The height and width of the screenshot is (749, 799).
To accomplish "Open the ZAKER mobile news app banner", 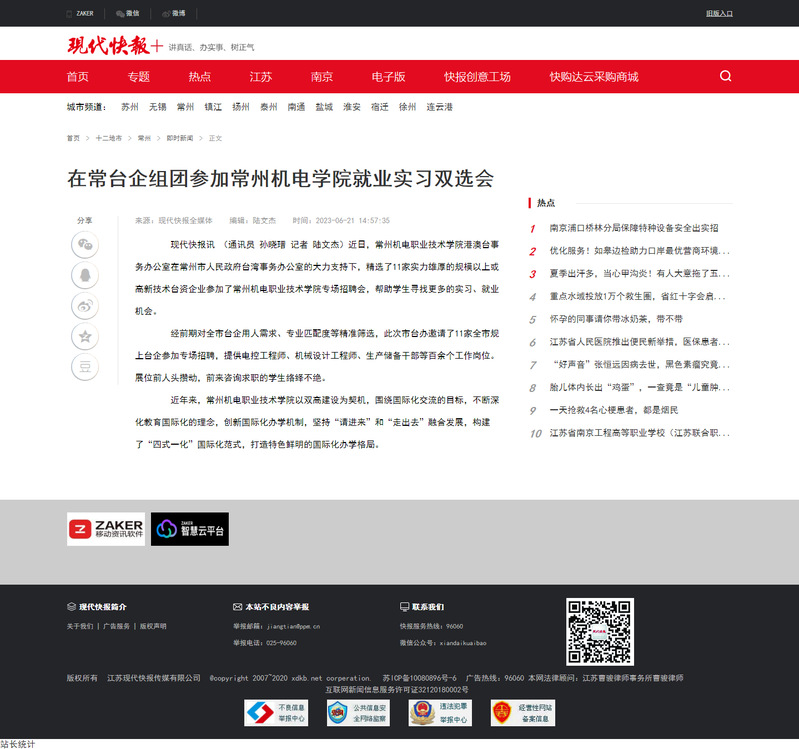I will point(106,529).
